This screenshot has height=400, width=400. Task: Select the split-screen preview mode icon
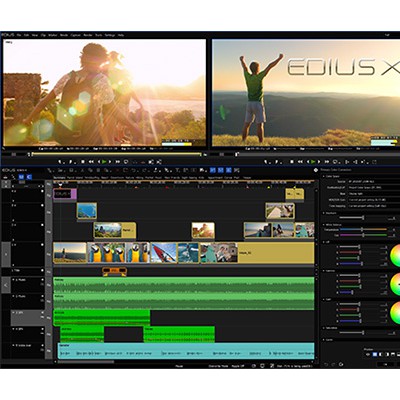click(381, 354)
